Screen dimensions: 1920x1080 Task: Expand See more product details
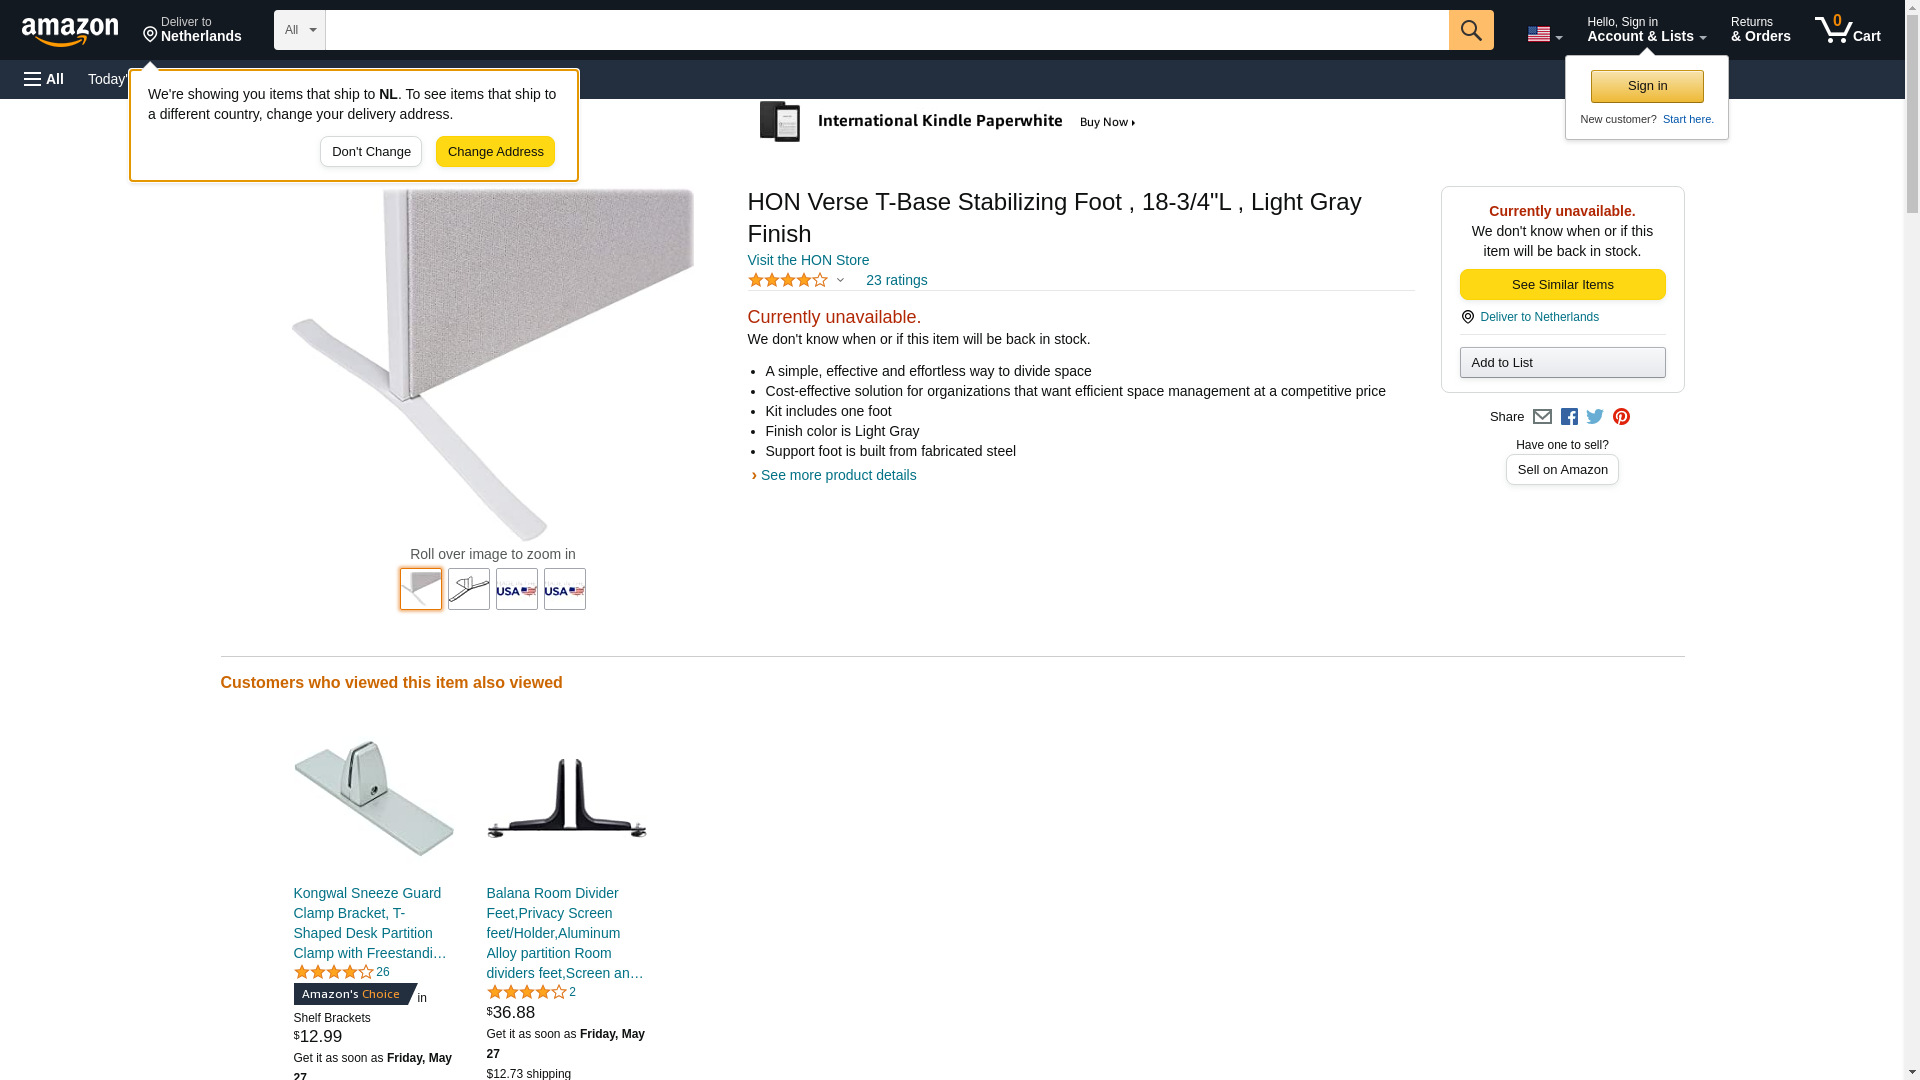pyautogui.click(x=838, y=475)
